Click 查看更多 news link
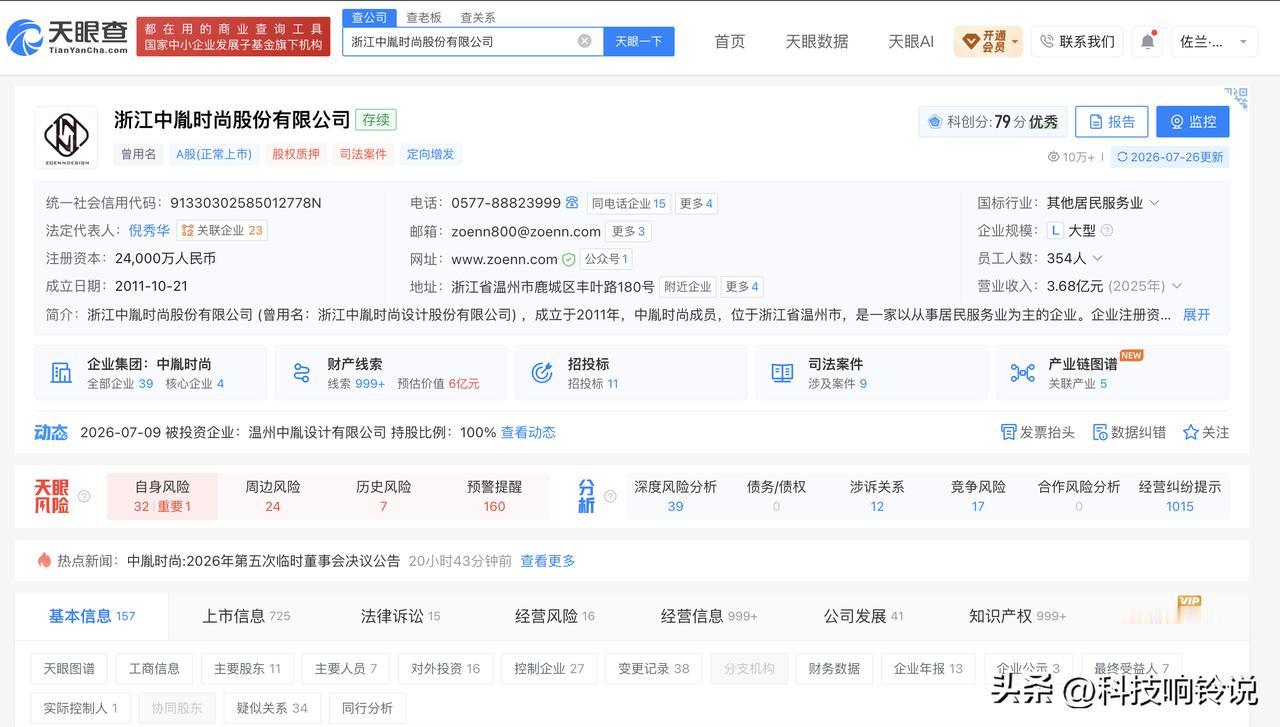Screen dimensions: 1280x727 point(548,561)
